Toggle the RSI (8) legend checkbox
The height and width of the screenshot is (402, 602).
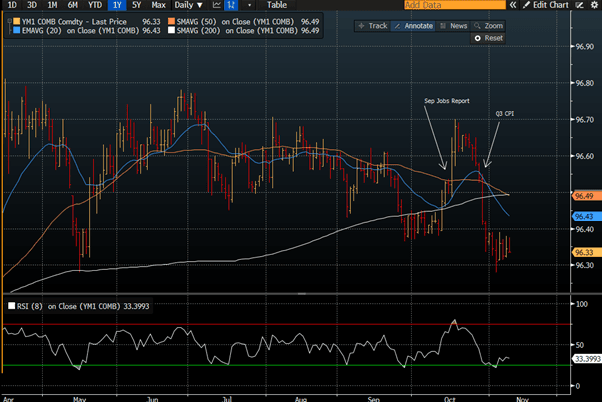coord(12,306)
